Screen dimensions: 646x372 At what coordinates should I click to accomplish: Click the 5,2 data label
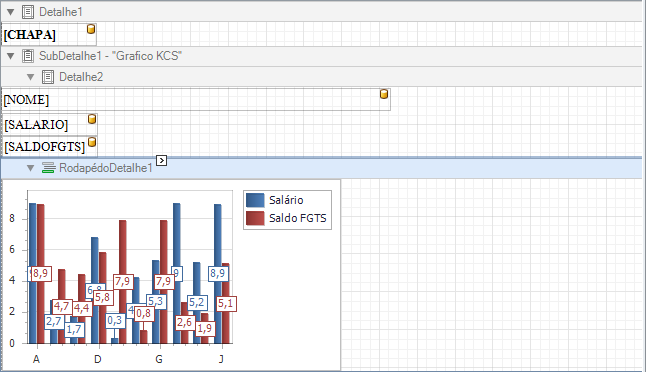coord(197,303)
